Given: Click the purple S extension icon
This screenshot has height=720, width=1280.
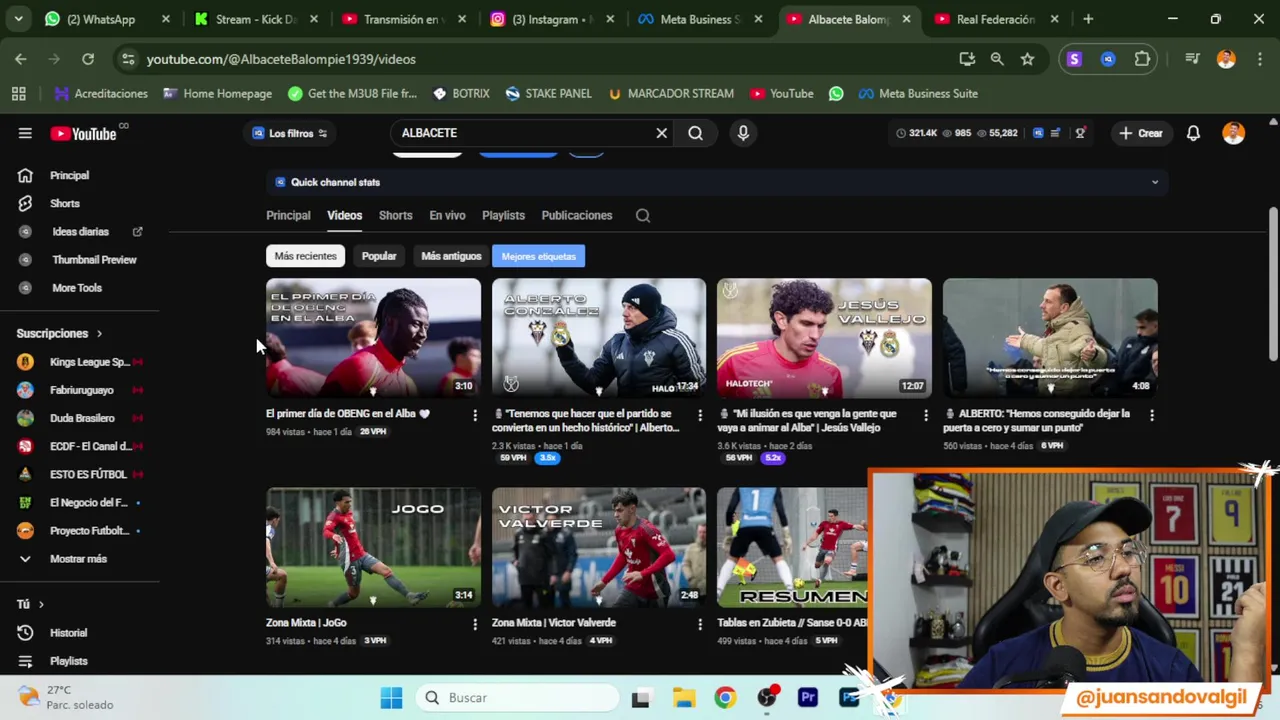Looking at the screenshot, I should tap(1074, 59).
